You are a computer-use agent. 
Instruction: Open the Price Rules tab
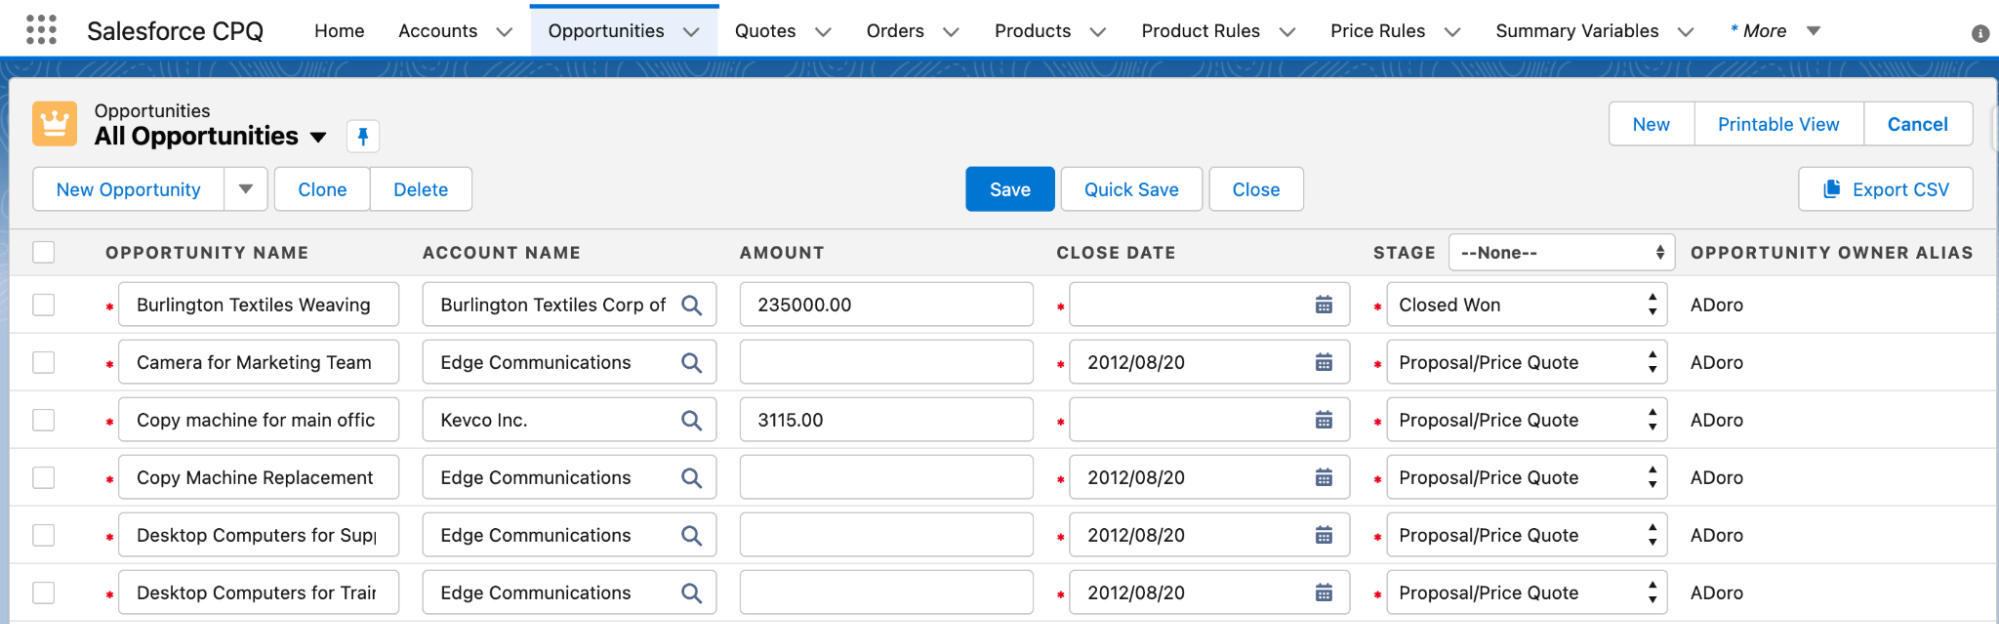point(1377,31)
